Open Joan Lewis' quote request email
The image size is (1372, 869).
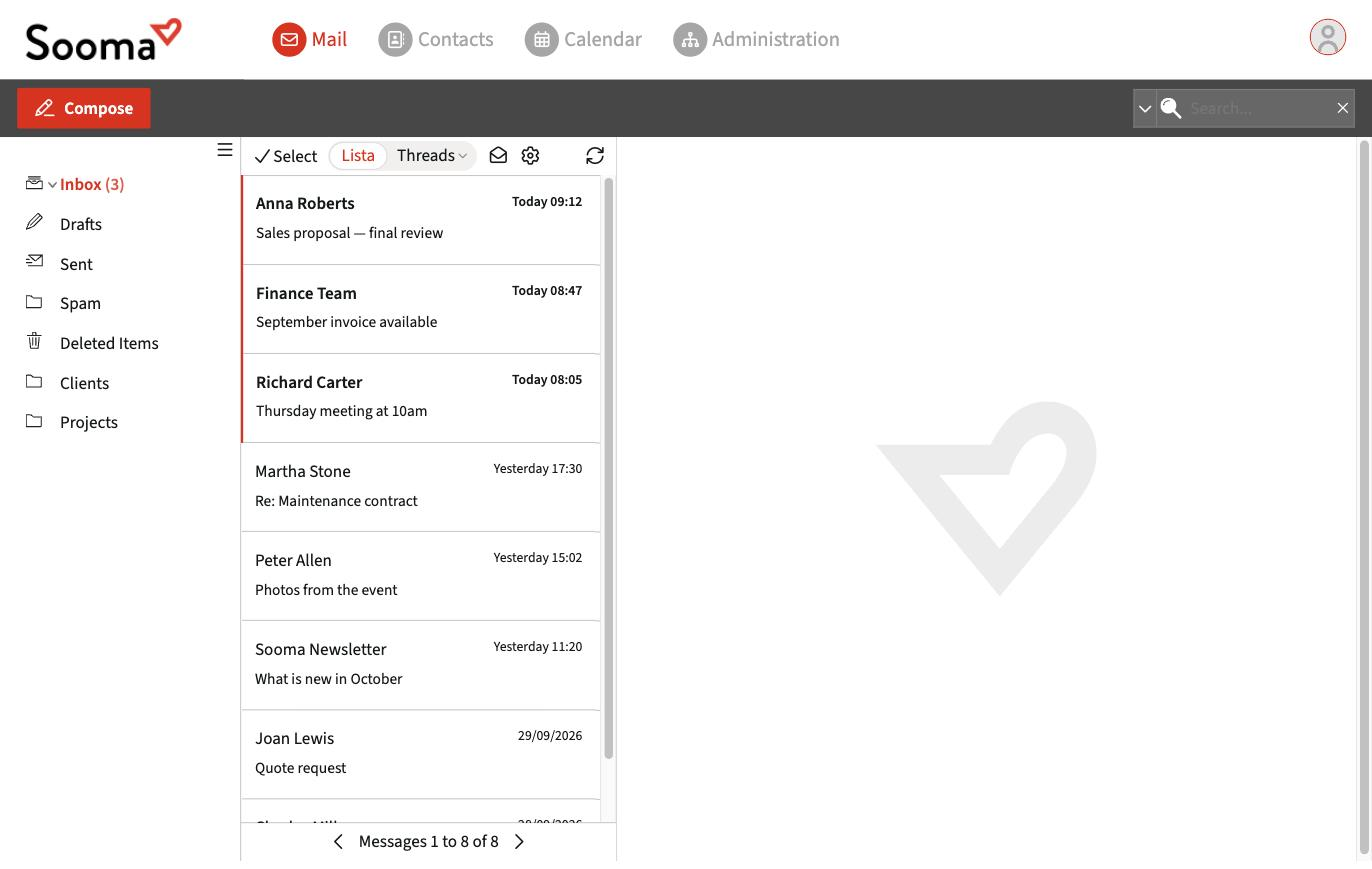click(421, 754)
